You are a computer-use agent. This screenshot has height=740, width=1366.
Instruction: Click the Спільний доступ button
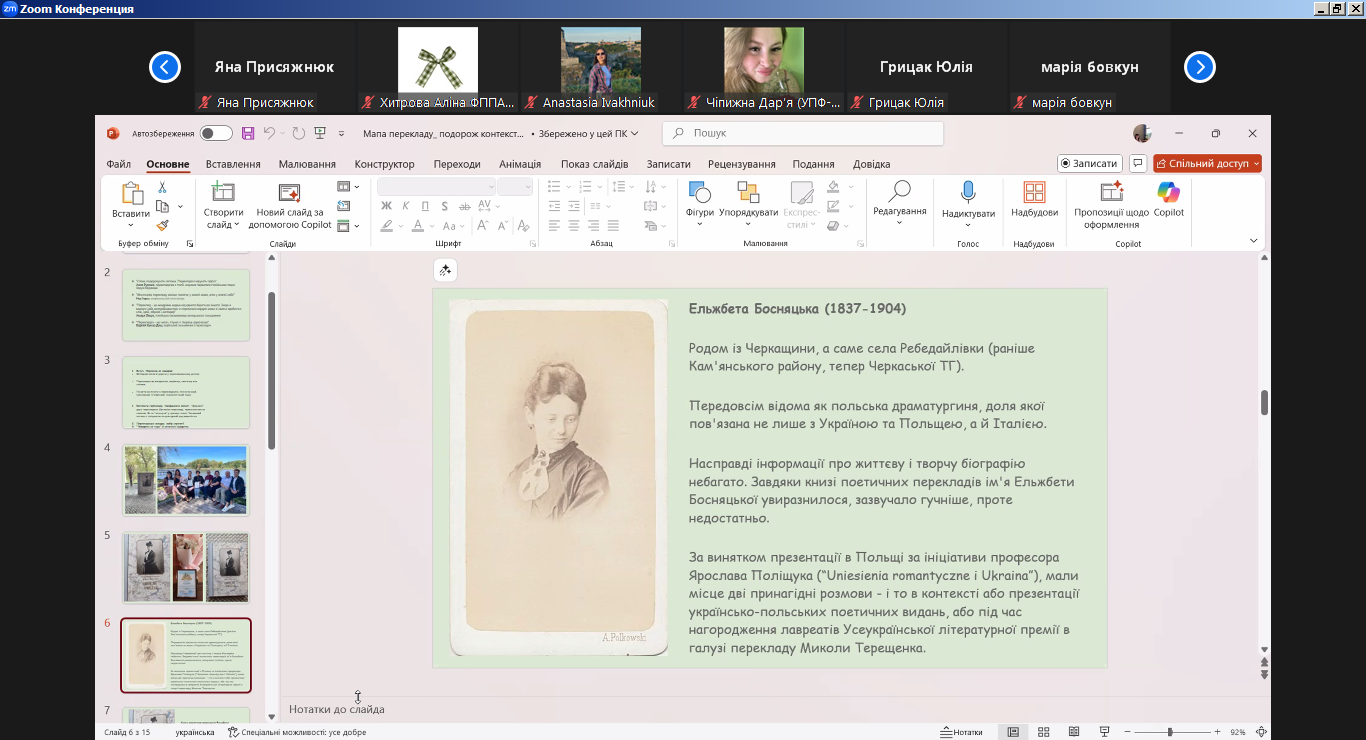1207,163
